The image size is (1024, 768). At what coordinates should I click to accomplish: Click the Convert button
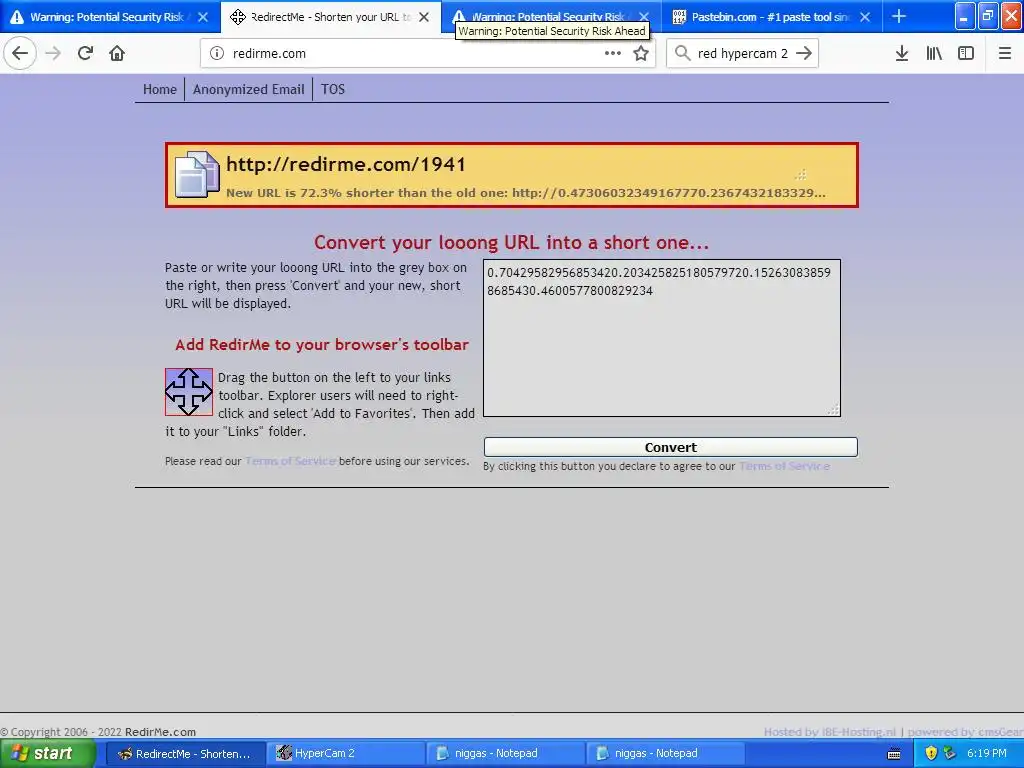pyautogui.click(x=671, y=447)
